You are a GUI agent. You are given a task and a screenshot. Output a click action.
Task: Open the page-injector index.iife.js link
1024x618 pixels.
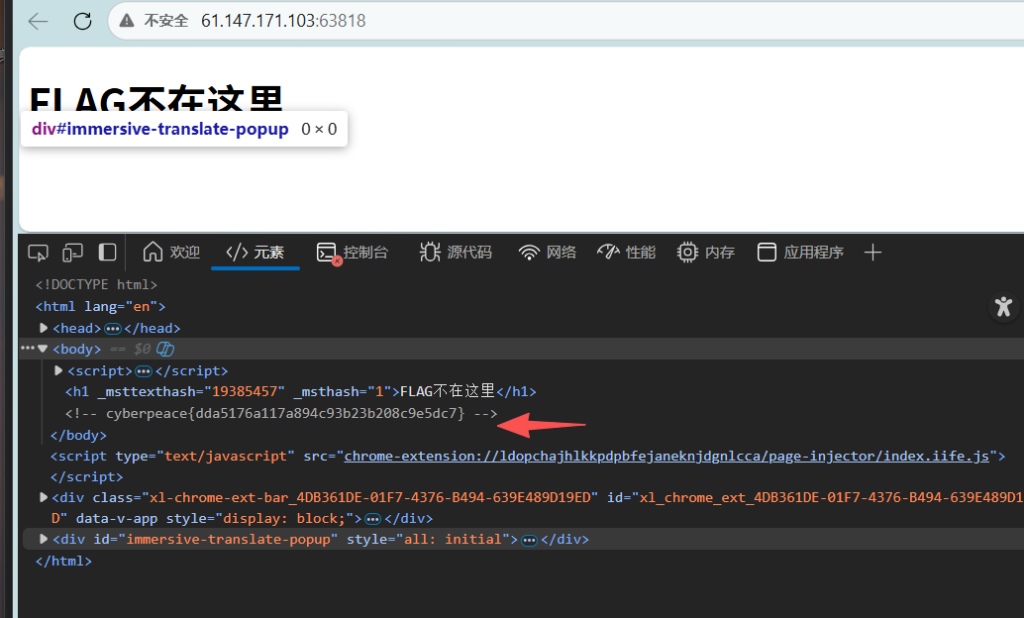coord(666,456)
